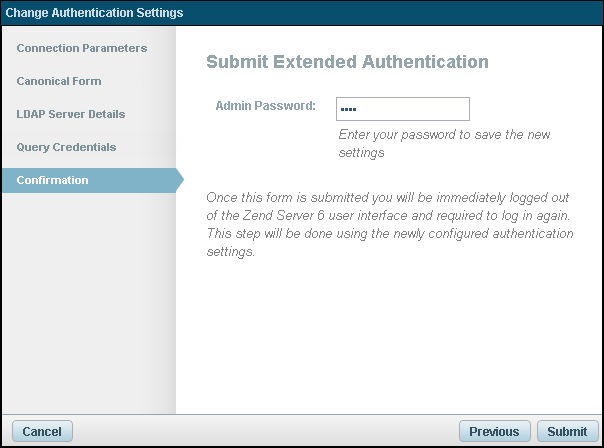Click the blank content area below the paragraph
Viewport: 604px width, 448px height.
pos(390,330)
